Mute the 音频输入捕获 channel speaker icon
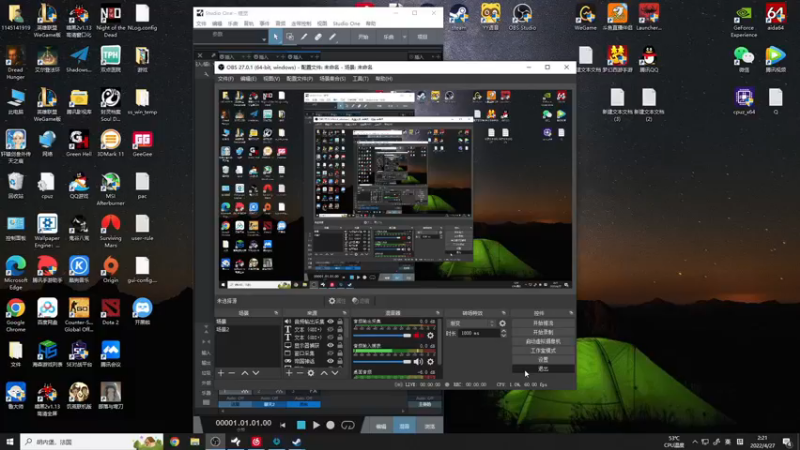The image size is (800, 450). click(x=418, y=361)
